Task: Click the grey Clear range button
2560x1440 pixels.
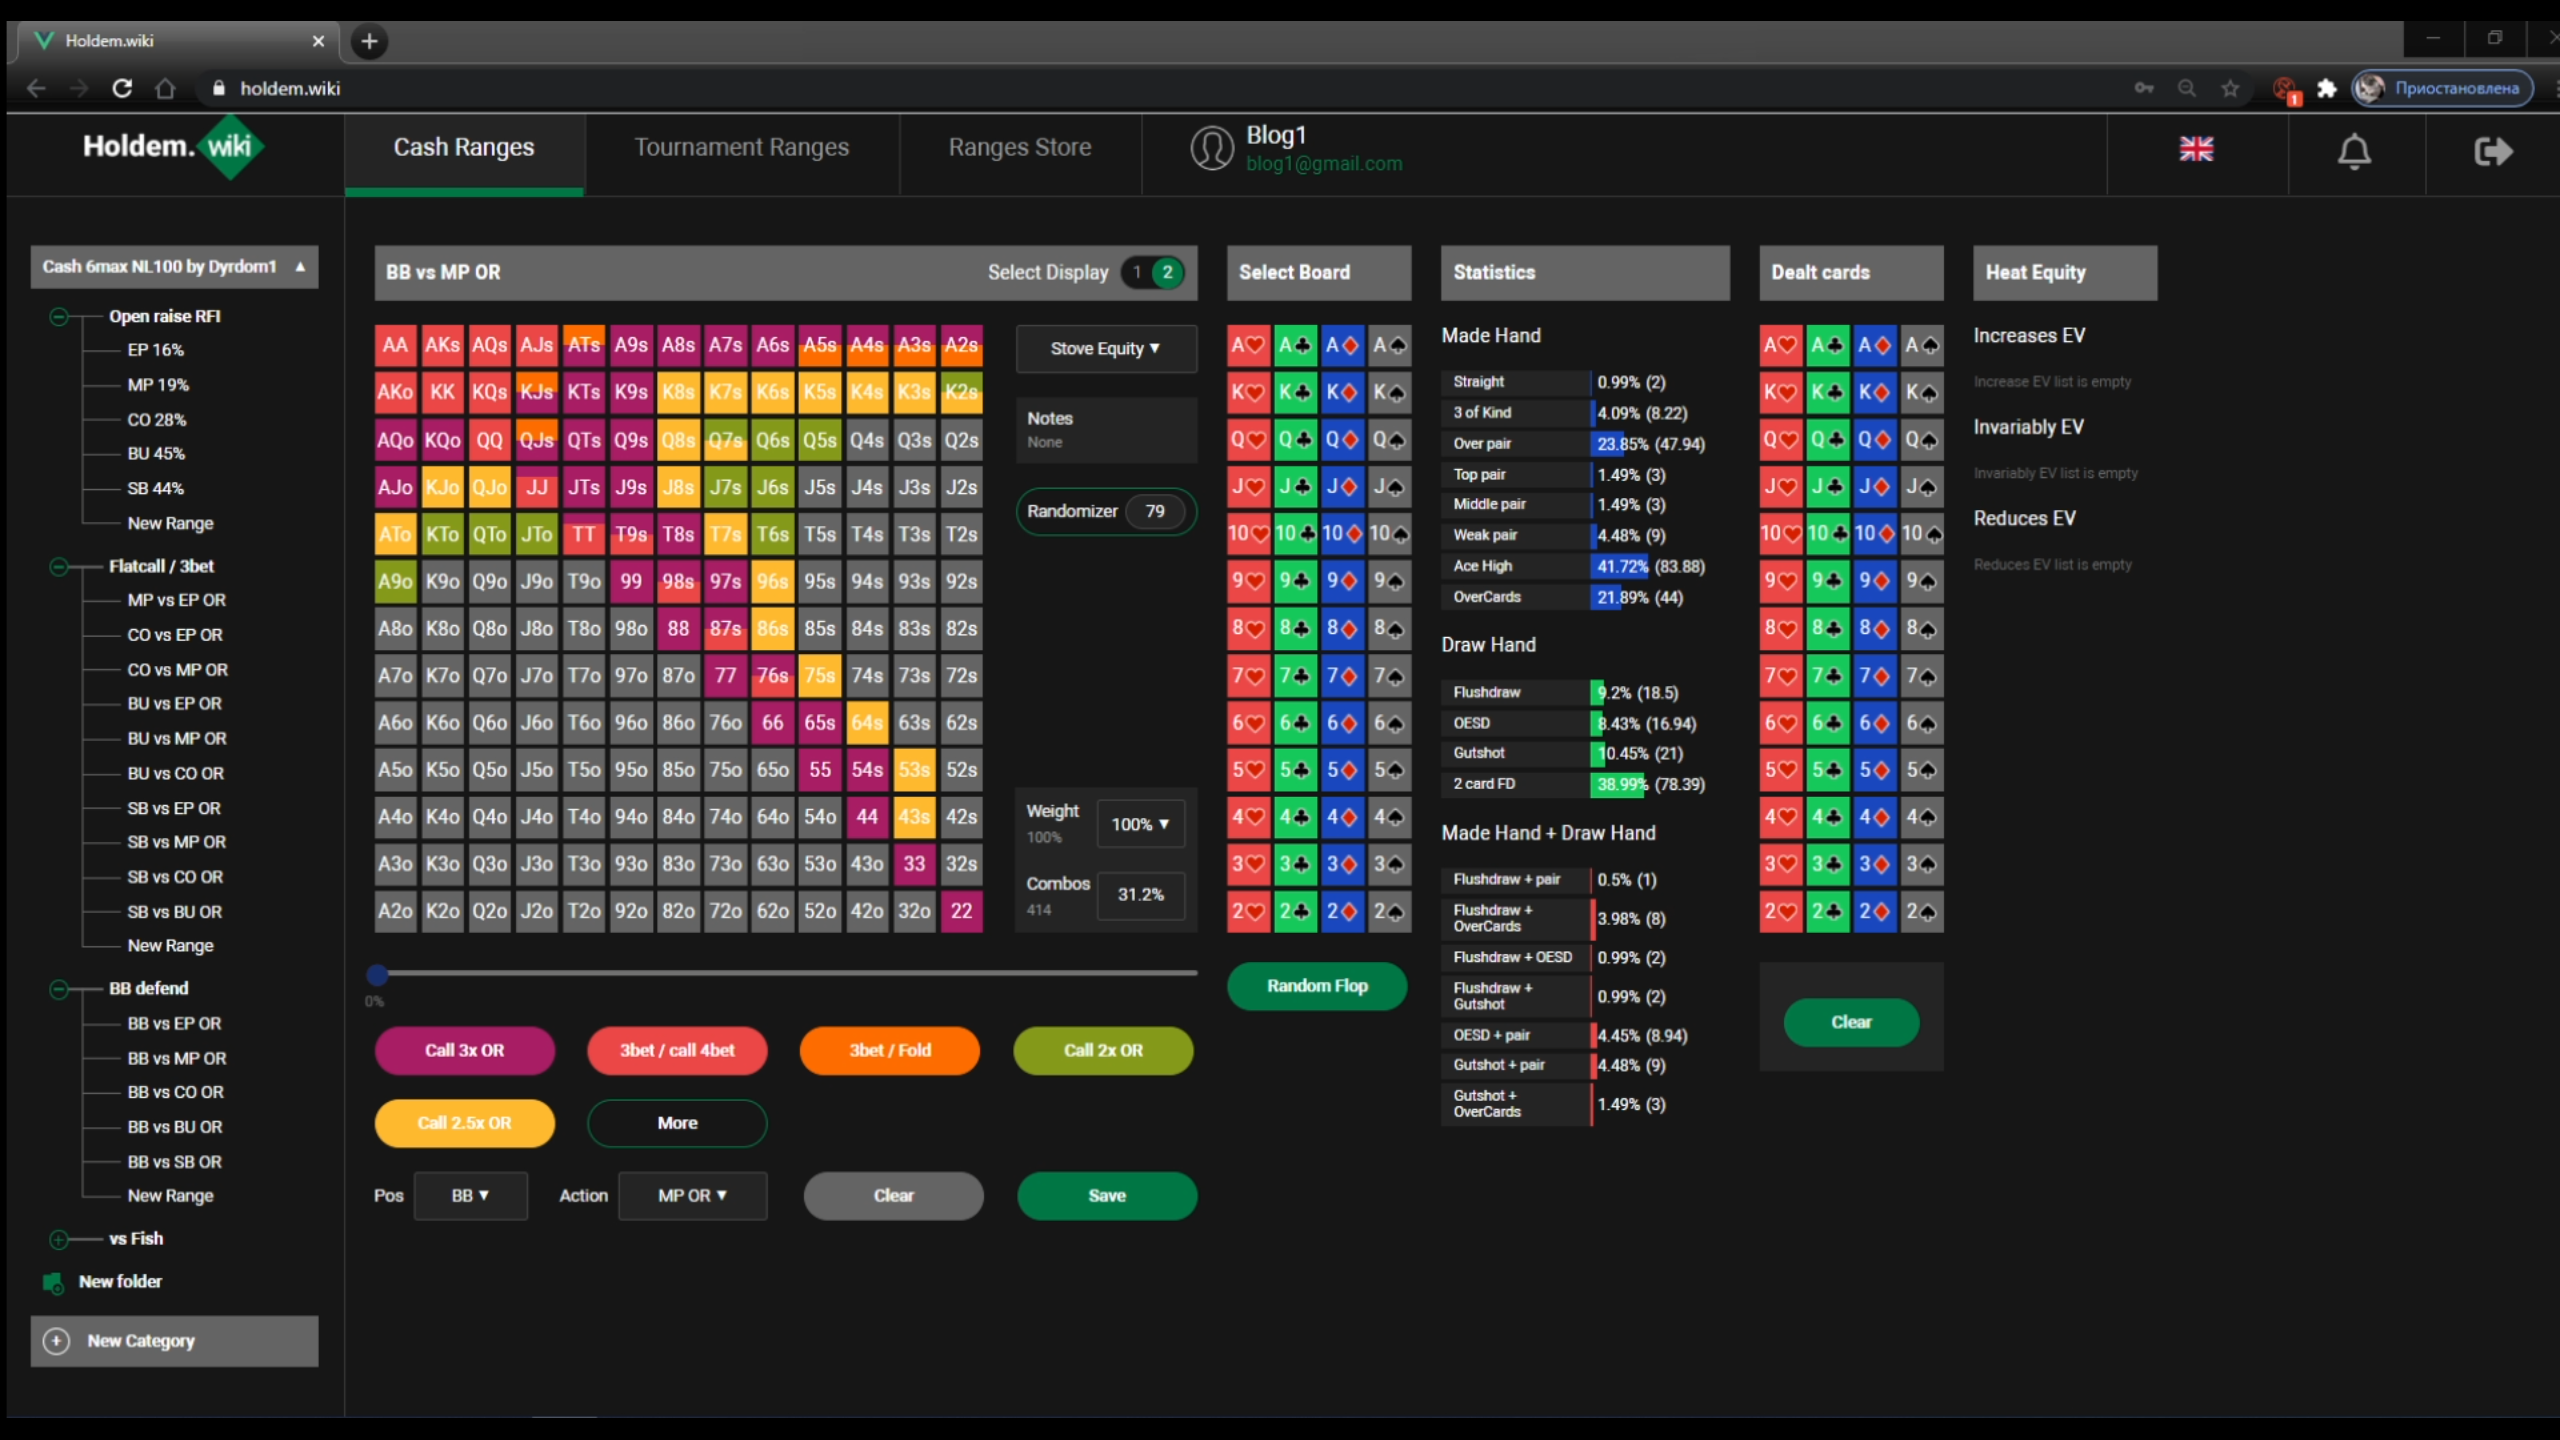Action: pos(893,1196)
